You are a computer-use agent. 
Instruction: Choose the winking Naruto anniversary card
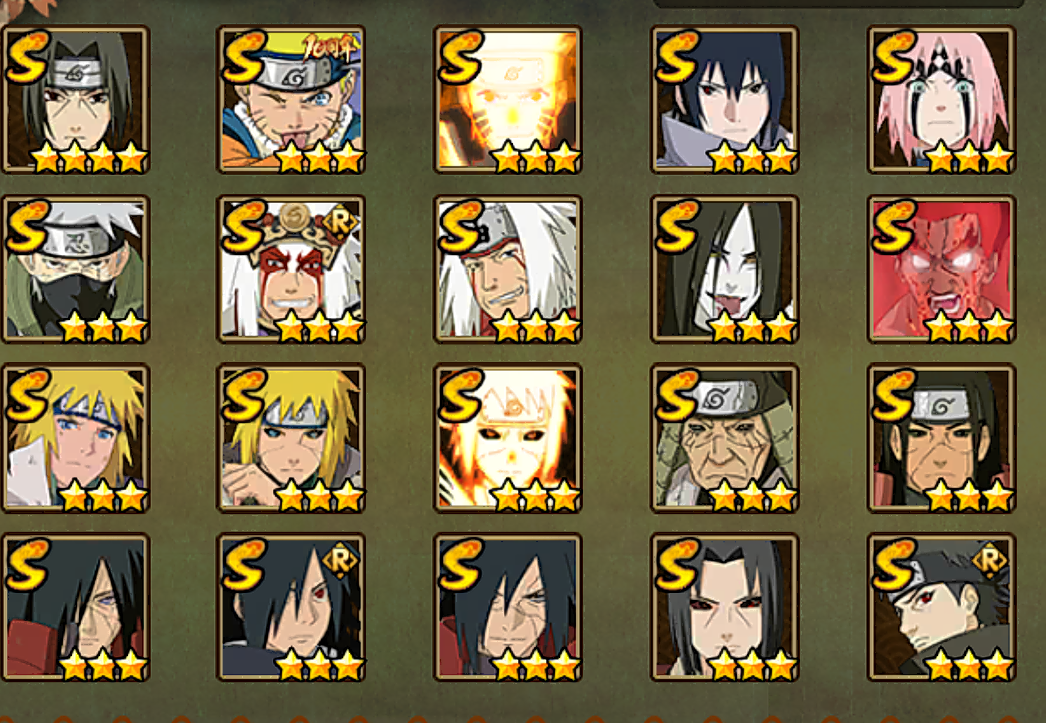coord(292,100)
